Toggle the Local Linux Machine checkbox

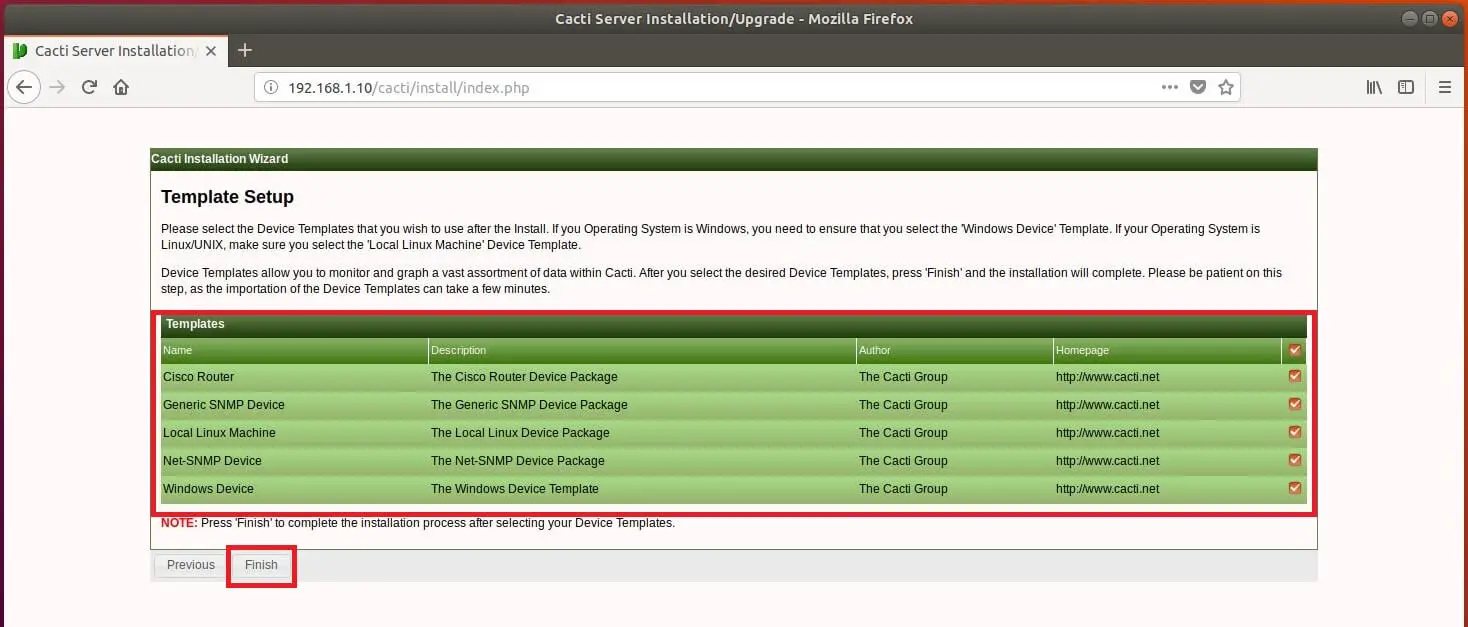click(1295, 432)
